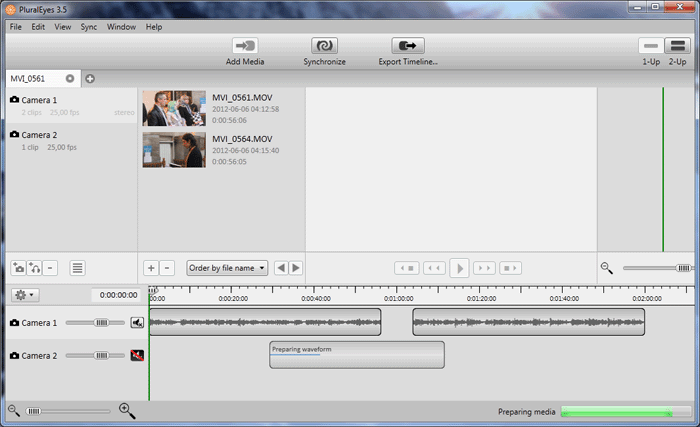Maximize the PluralEyes window
Viewport: 700px width, 427px height.
tap(655, 7)
